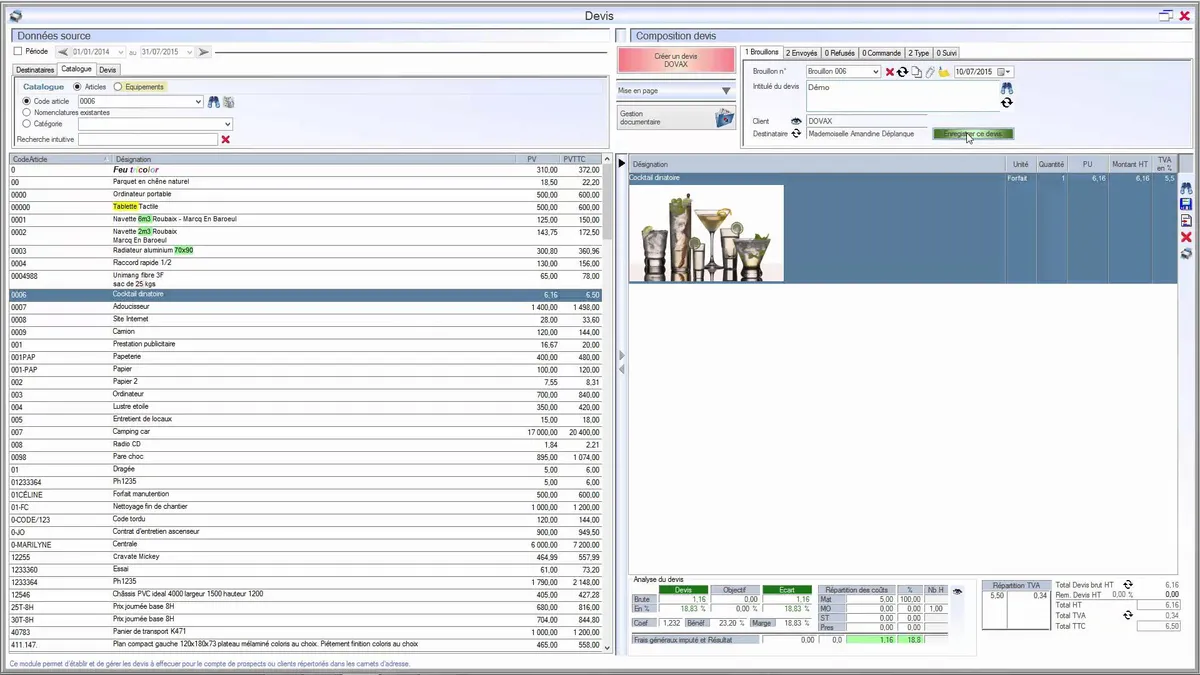The image size is (1200, 675).
Task: Choose the Code article radio option
Action: click(27, 101)
